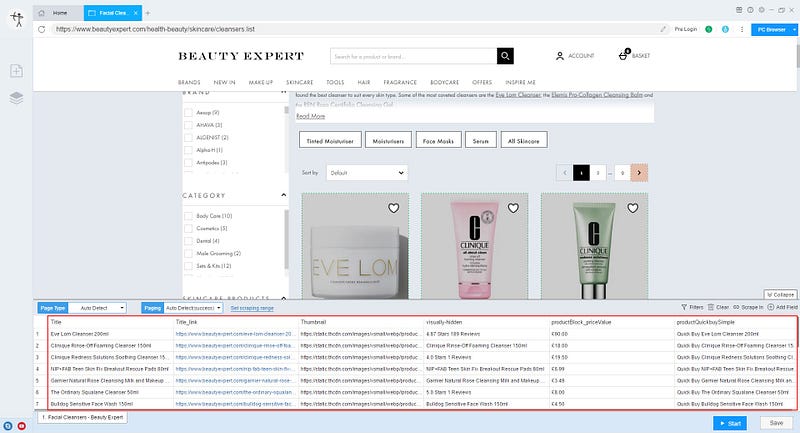Check the Antipodes brand checkbox
Viewport: 800px width, 433px height.
[188, 163]
